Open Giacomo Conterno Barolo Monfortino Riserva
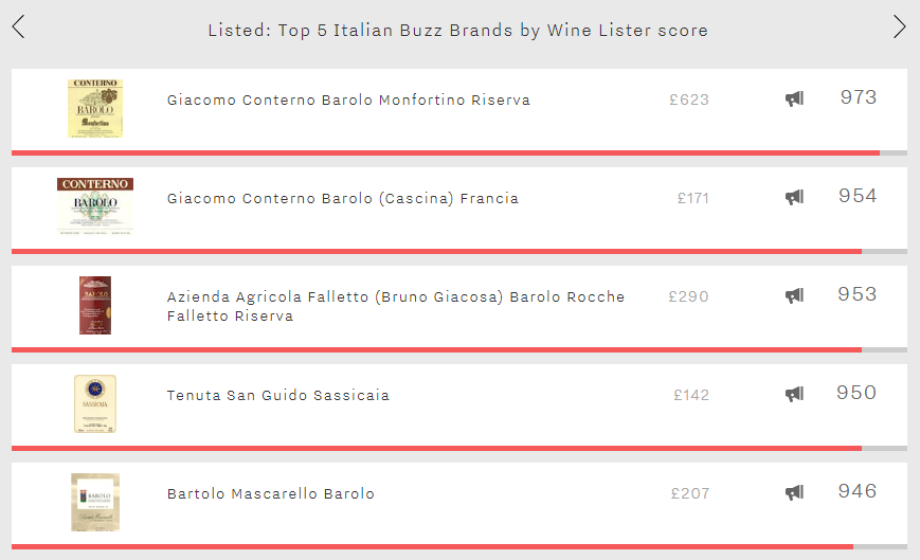 (x=349, y=100)
